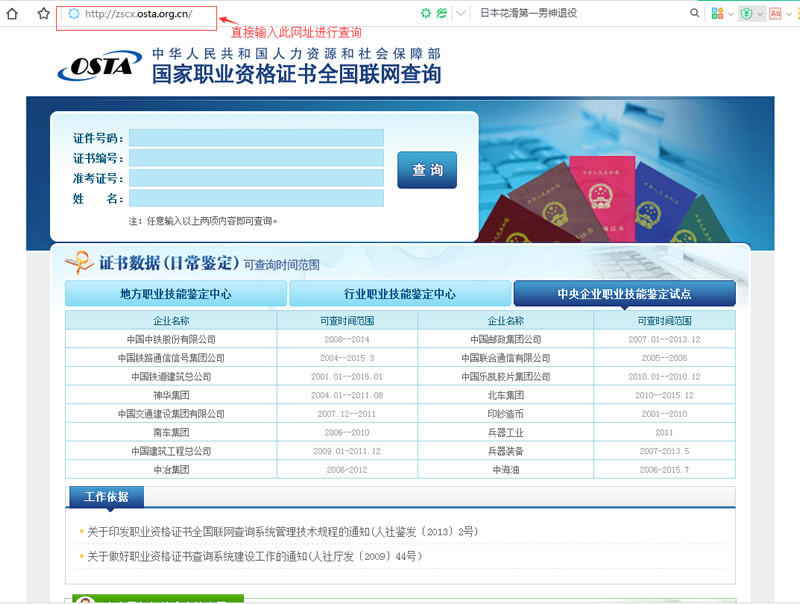Click the 中国建筑工程总公司 cell
The image size is (800, 604).
[171, 451]
